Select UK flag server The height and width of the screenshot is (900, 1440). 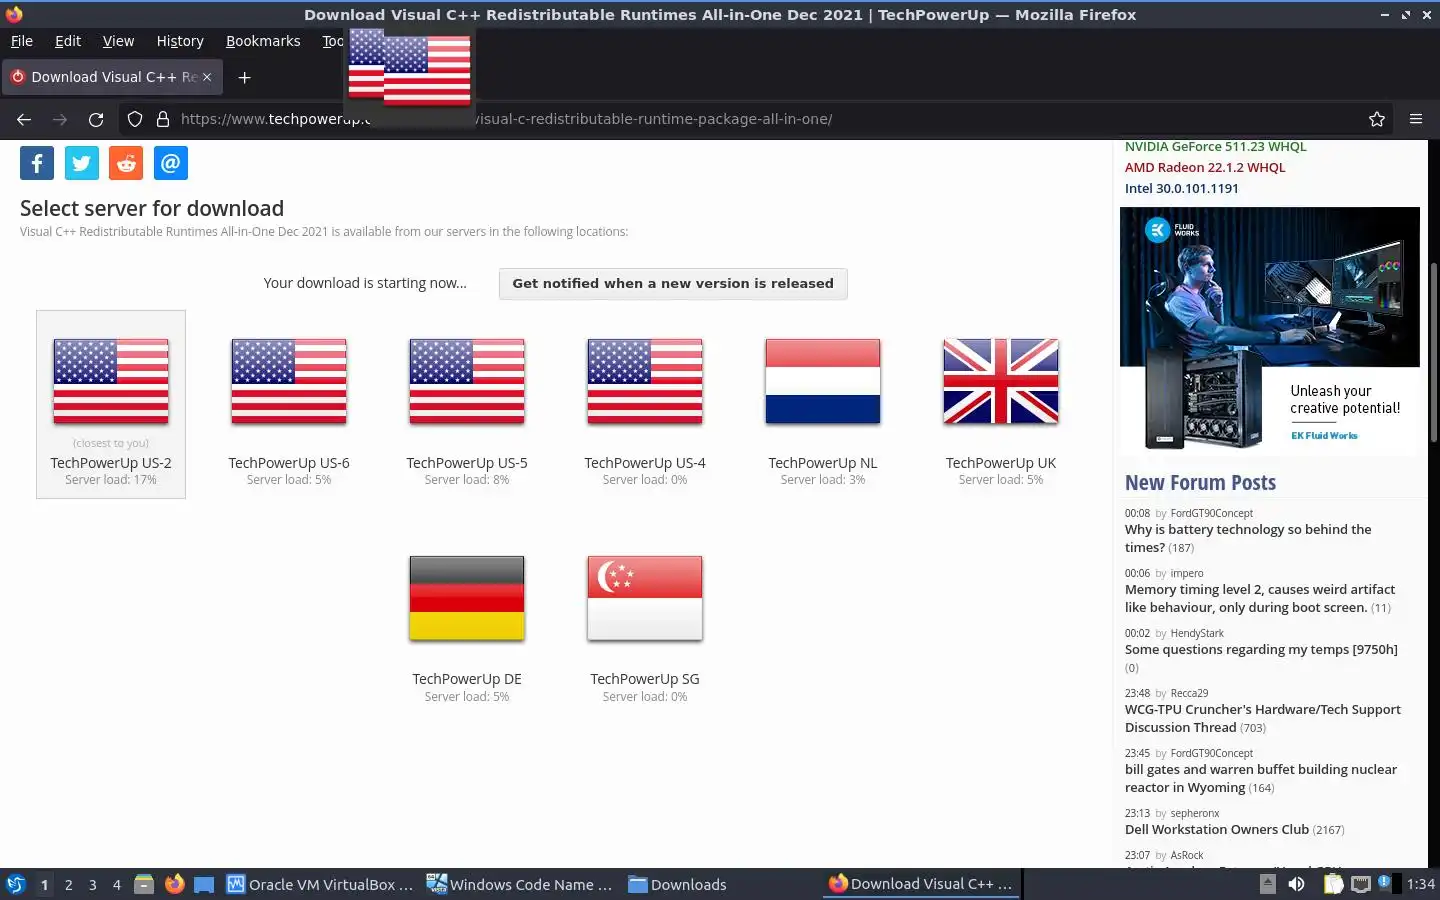click(x=1001, y=381)
